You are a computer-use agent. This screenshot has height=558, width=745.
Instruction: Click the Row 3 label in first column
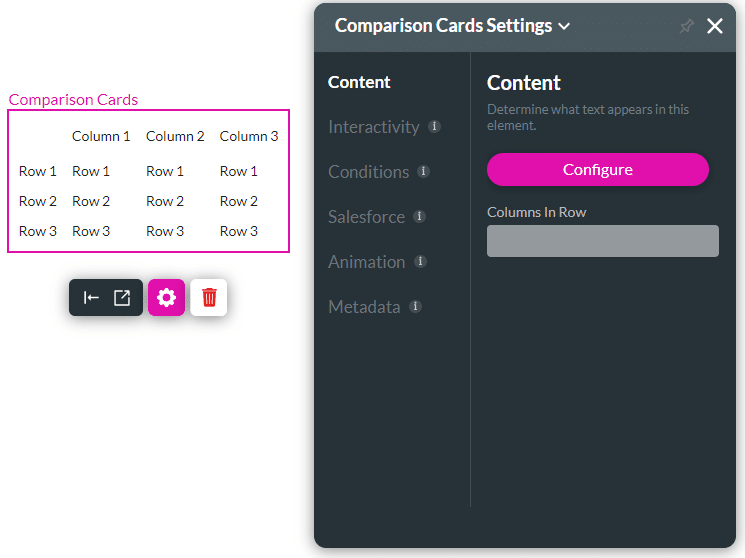[x=38, y=231]
